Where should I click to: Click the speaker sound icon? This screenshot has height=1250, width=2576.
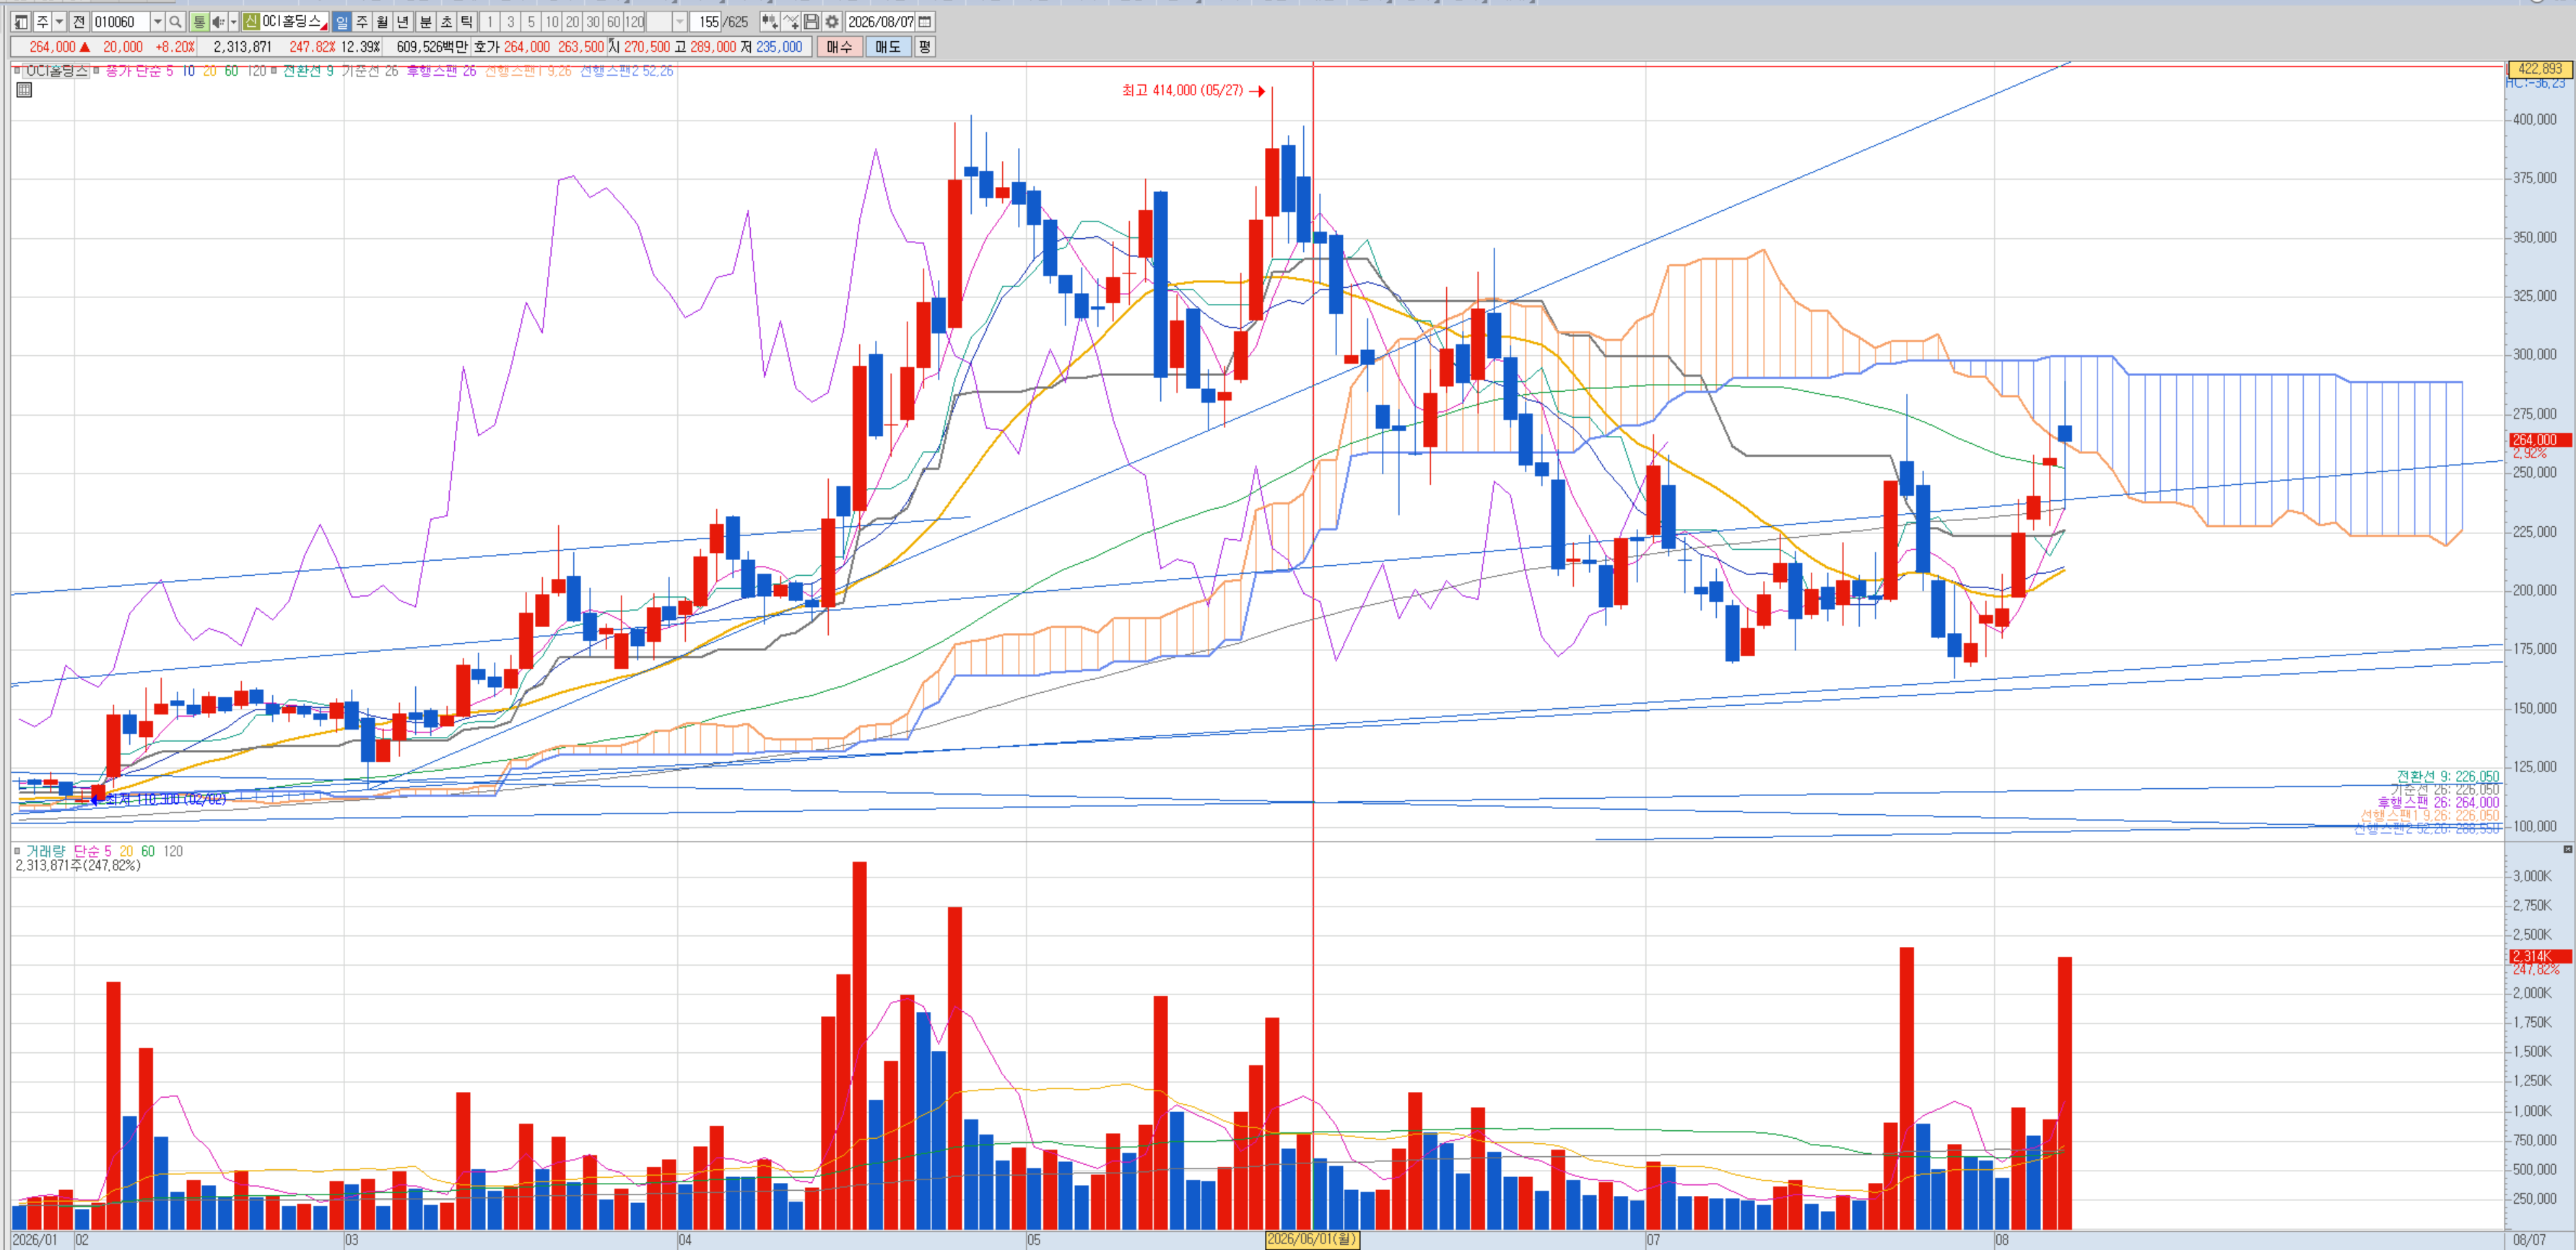point(218,22)
